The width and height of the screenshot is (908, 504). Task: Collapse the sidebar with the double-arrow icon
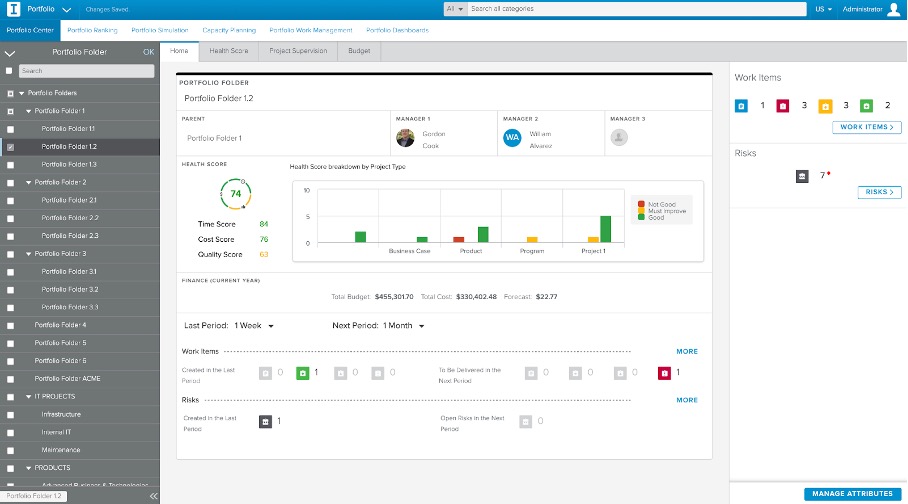pos(153,496)
